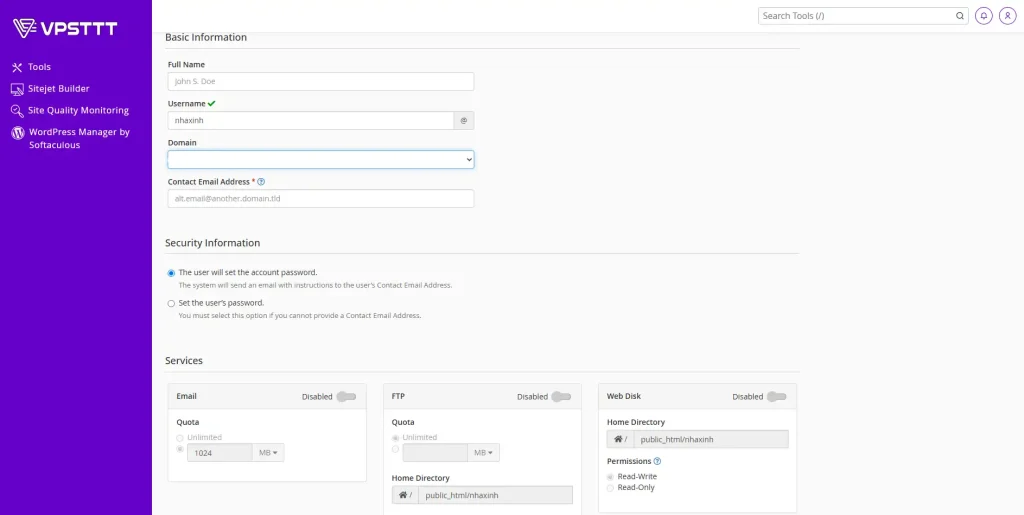Viewport: 1024px width, 515px height.
Task: Select the custom FTP quota radio
Action: click(395, 449)
